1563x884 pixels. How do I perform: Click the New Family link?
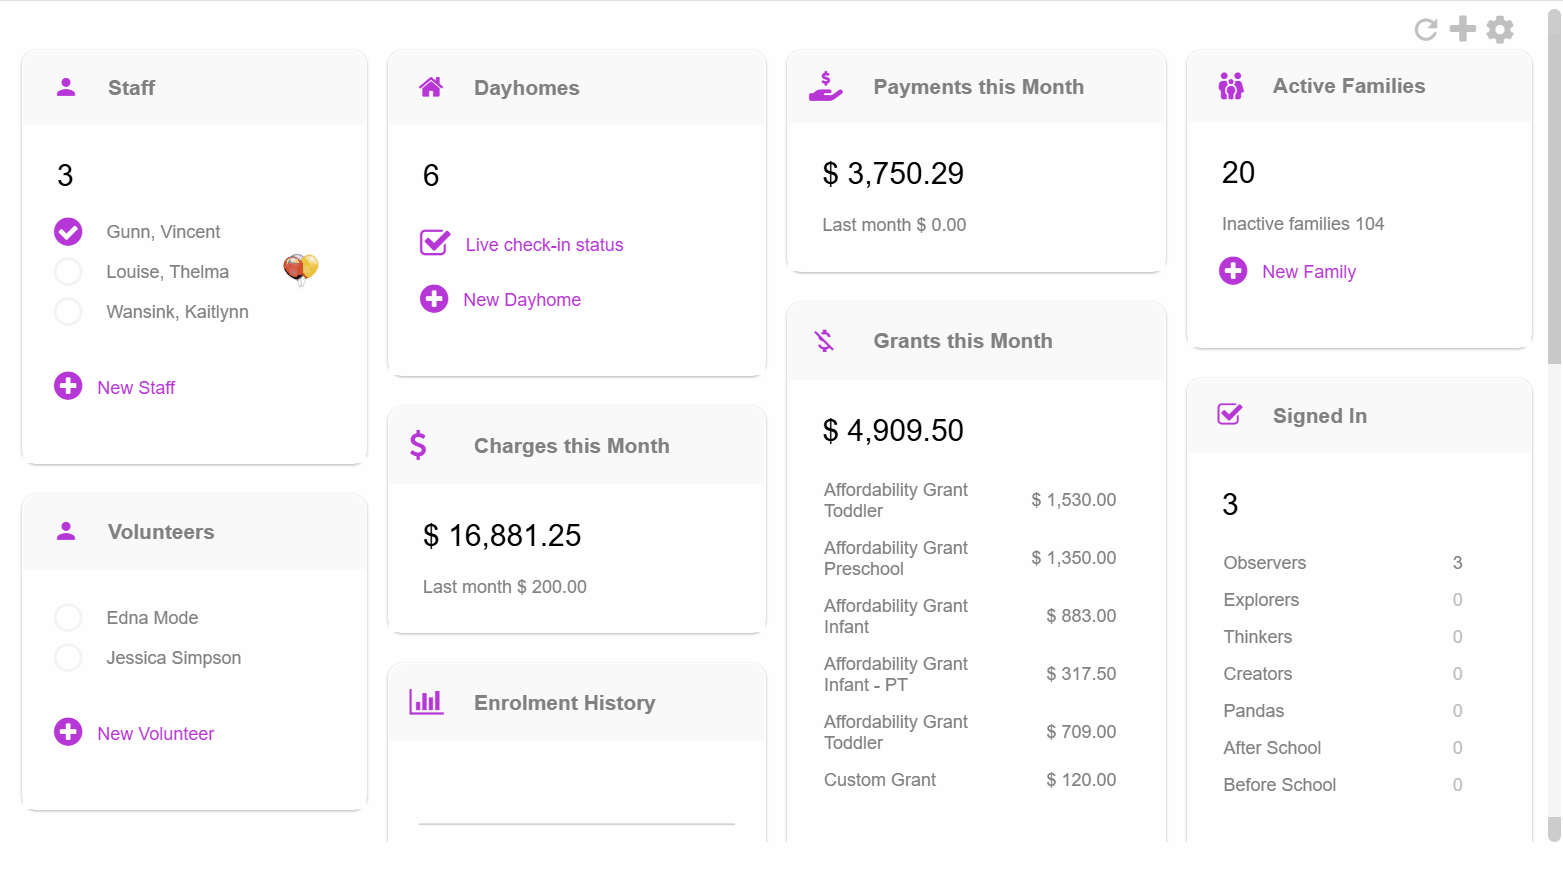click(x=1309, y=272)
